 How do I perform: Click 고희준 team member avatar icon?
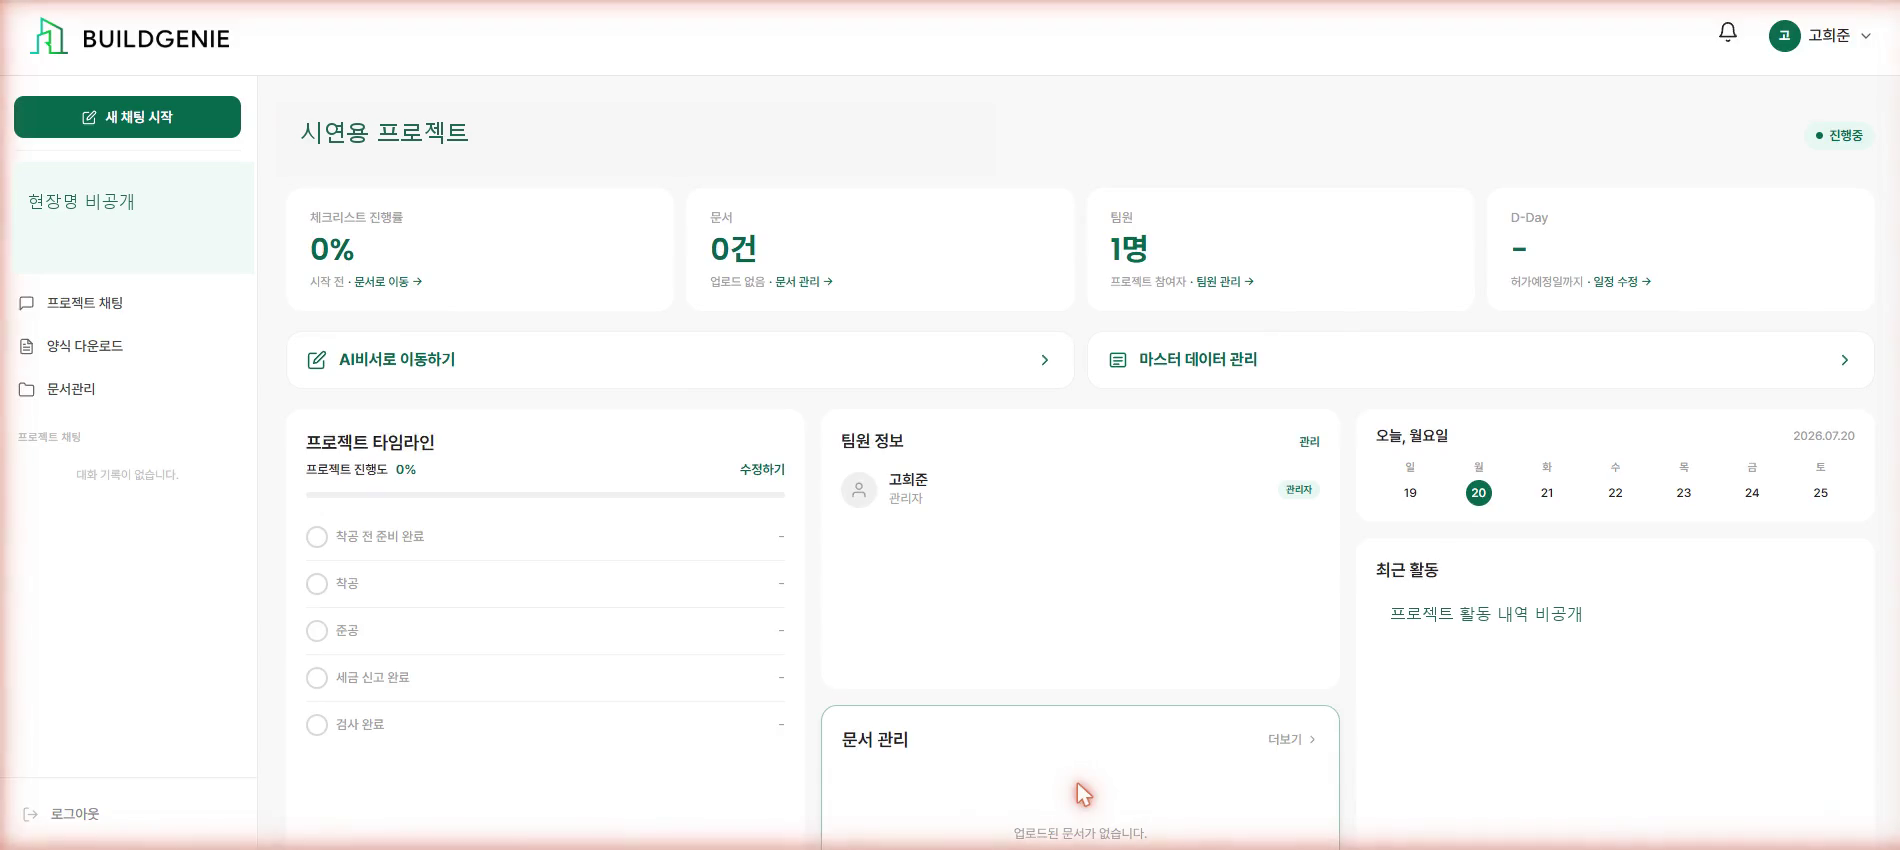(x=859, y=490)
